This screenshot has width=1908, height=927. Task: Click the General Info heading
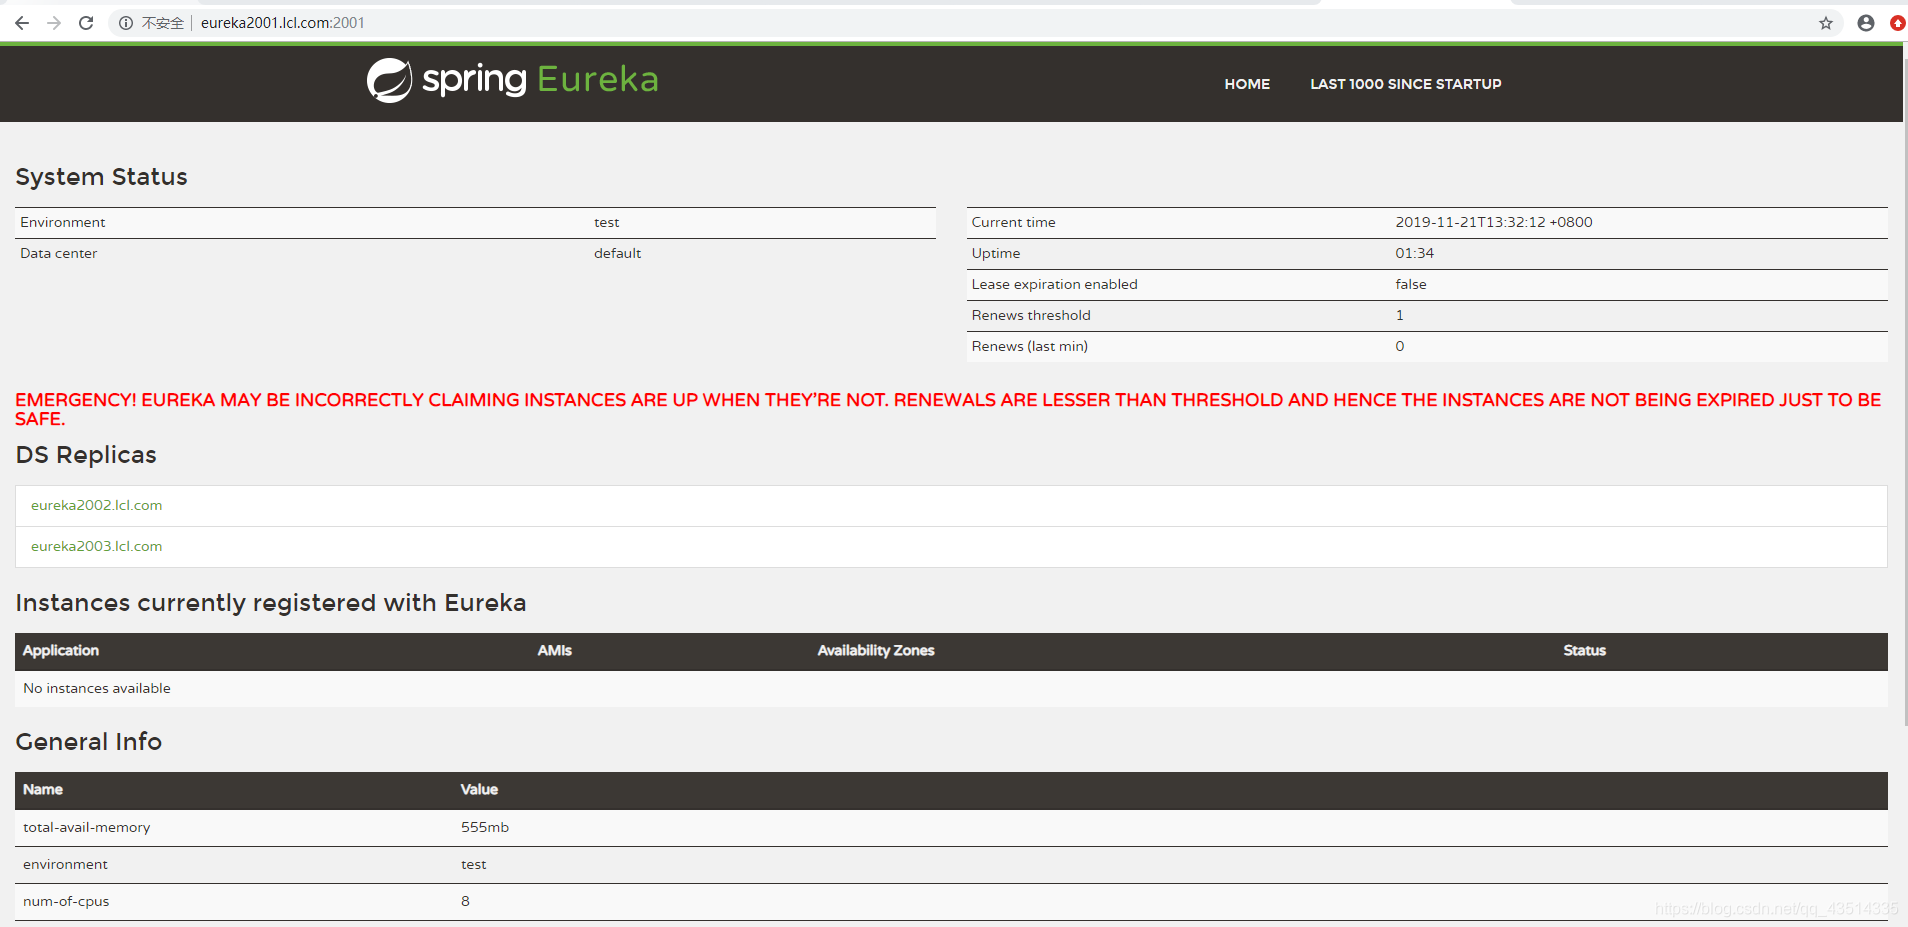click(88, 741)
